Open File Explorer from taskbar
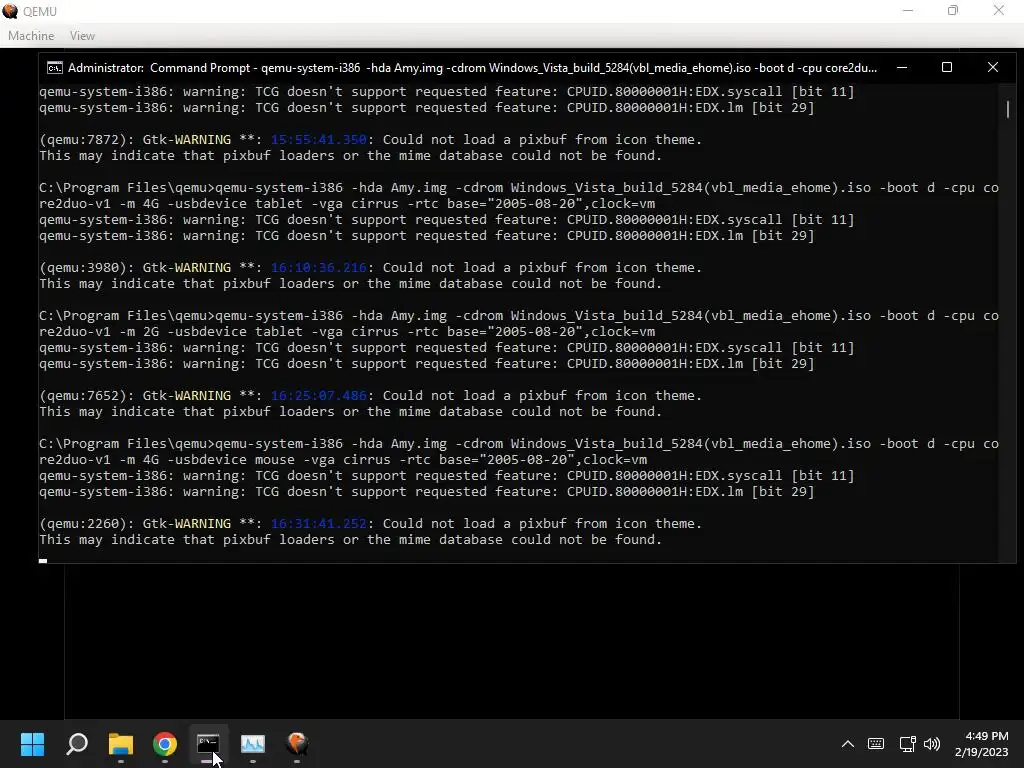The height and width of the screenshot is (768, 1024). click(121, 743)
